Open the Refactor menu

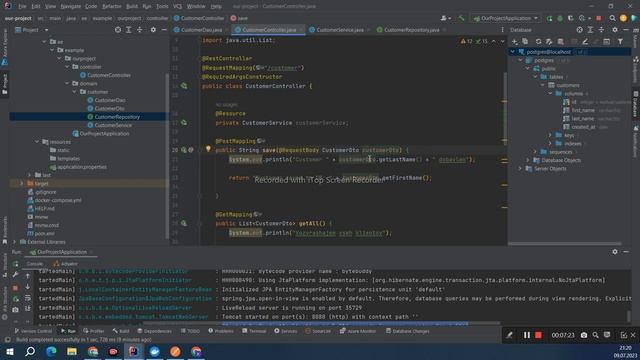click(x=111, y=6)
